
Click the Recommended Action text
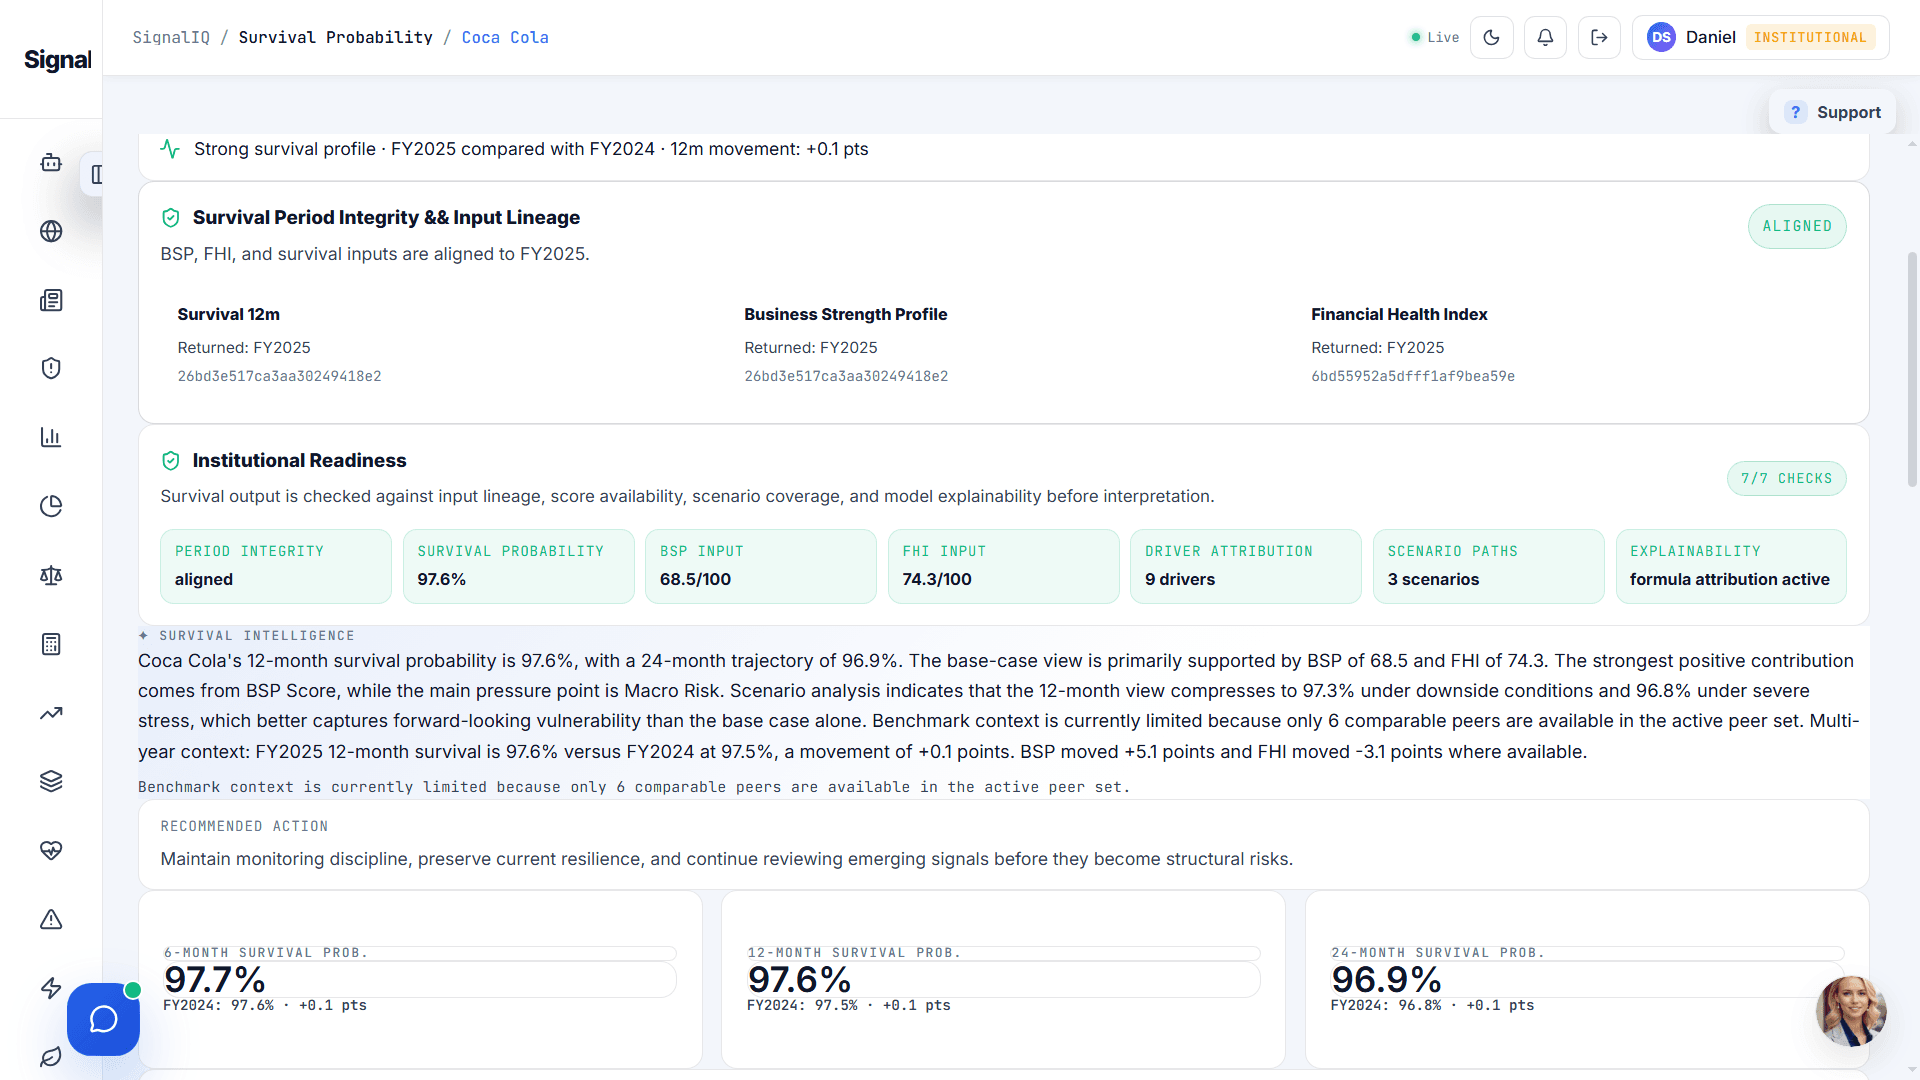[727, 859]
